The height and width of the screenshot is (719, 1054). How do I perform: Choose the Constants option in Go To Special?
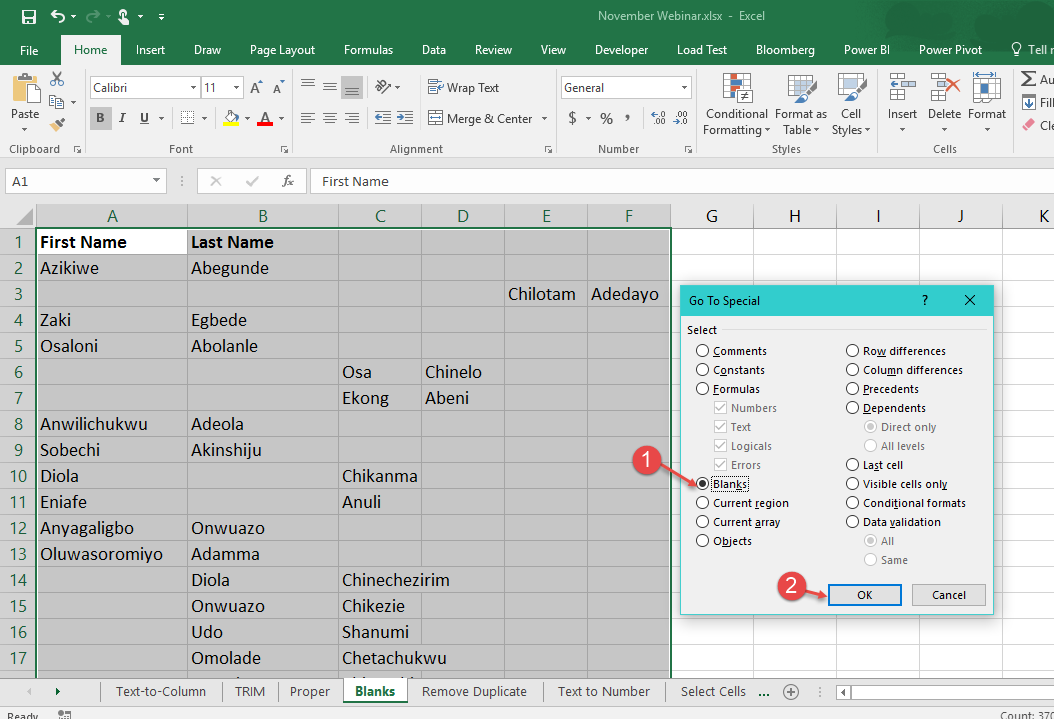(703, 369)
